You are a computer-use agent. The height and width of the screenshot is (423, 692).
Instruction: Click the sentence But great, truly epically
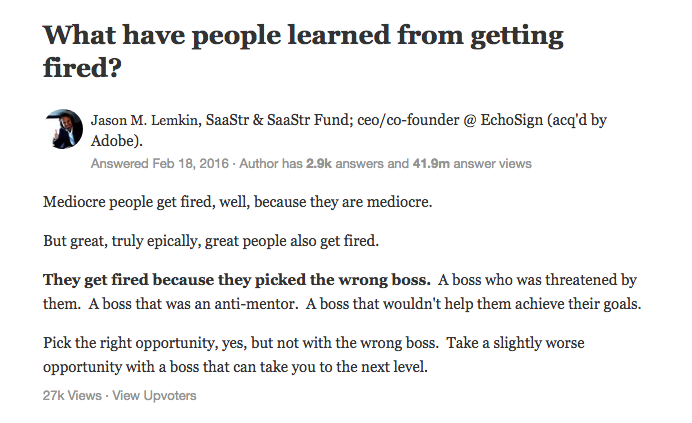click(211, 242)
